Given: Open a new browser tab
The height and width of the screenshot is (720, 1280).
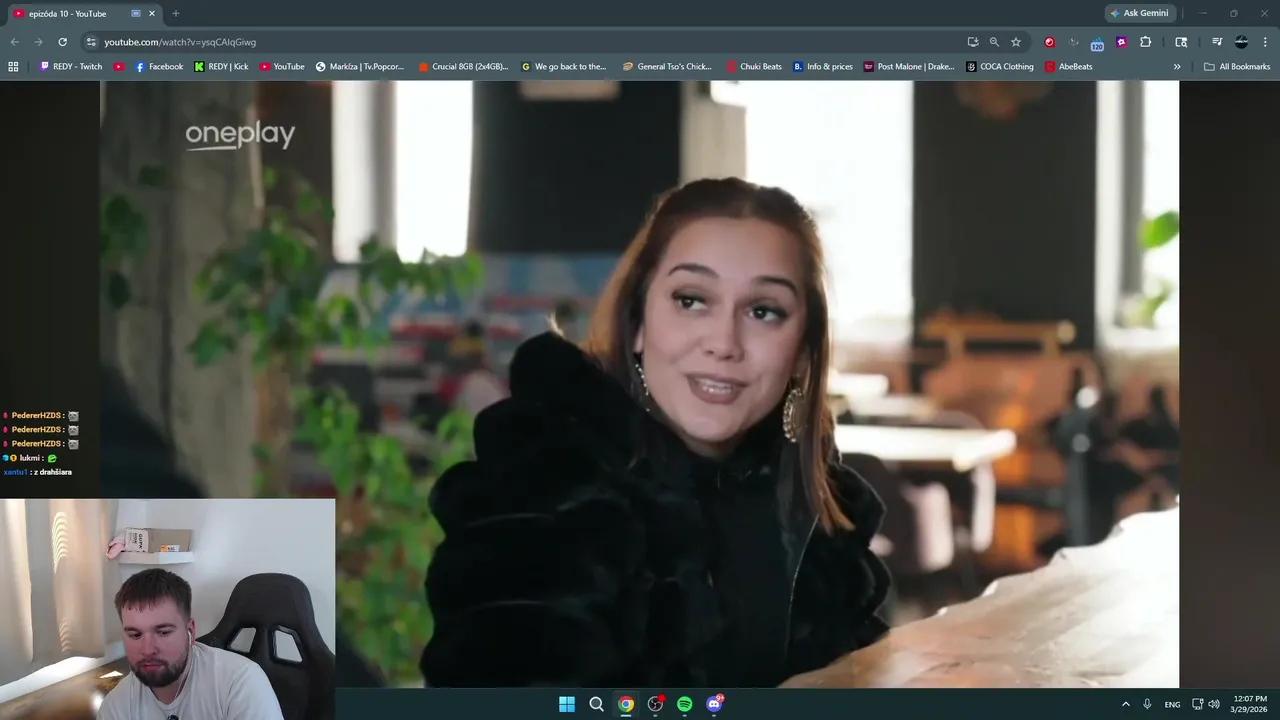Looking at the screenshot, I should [x=176, y=14].
